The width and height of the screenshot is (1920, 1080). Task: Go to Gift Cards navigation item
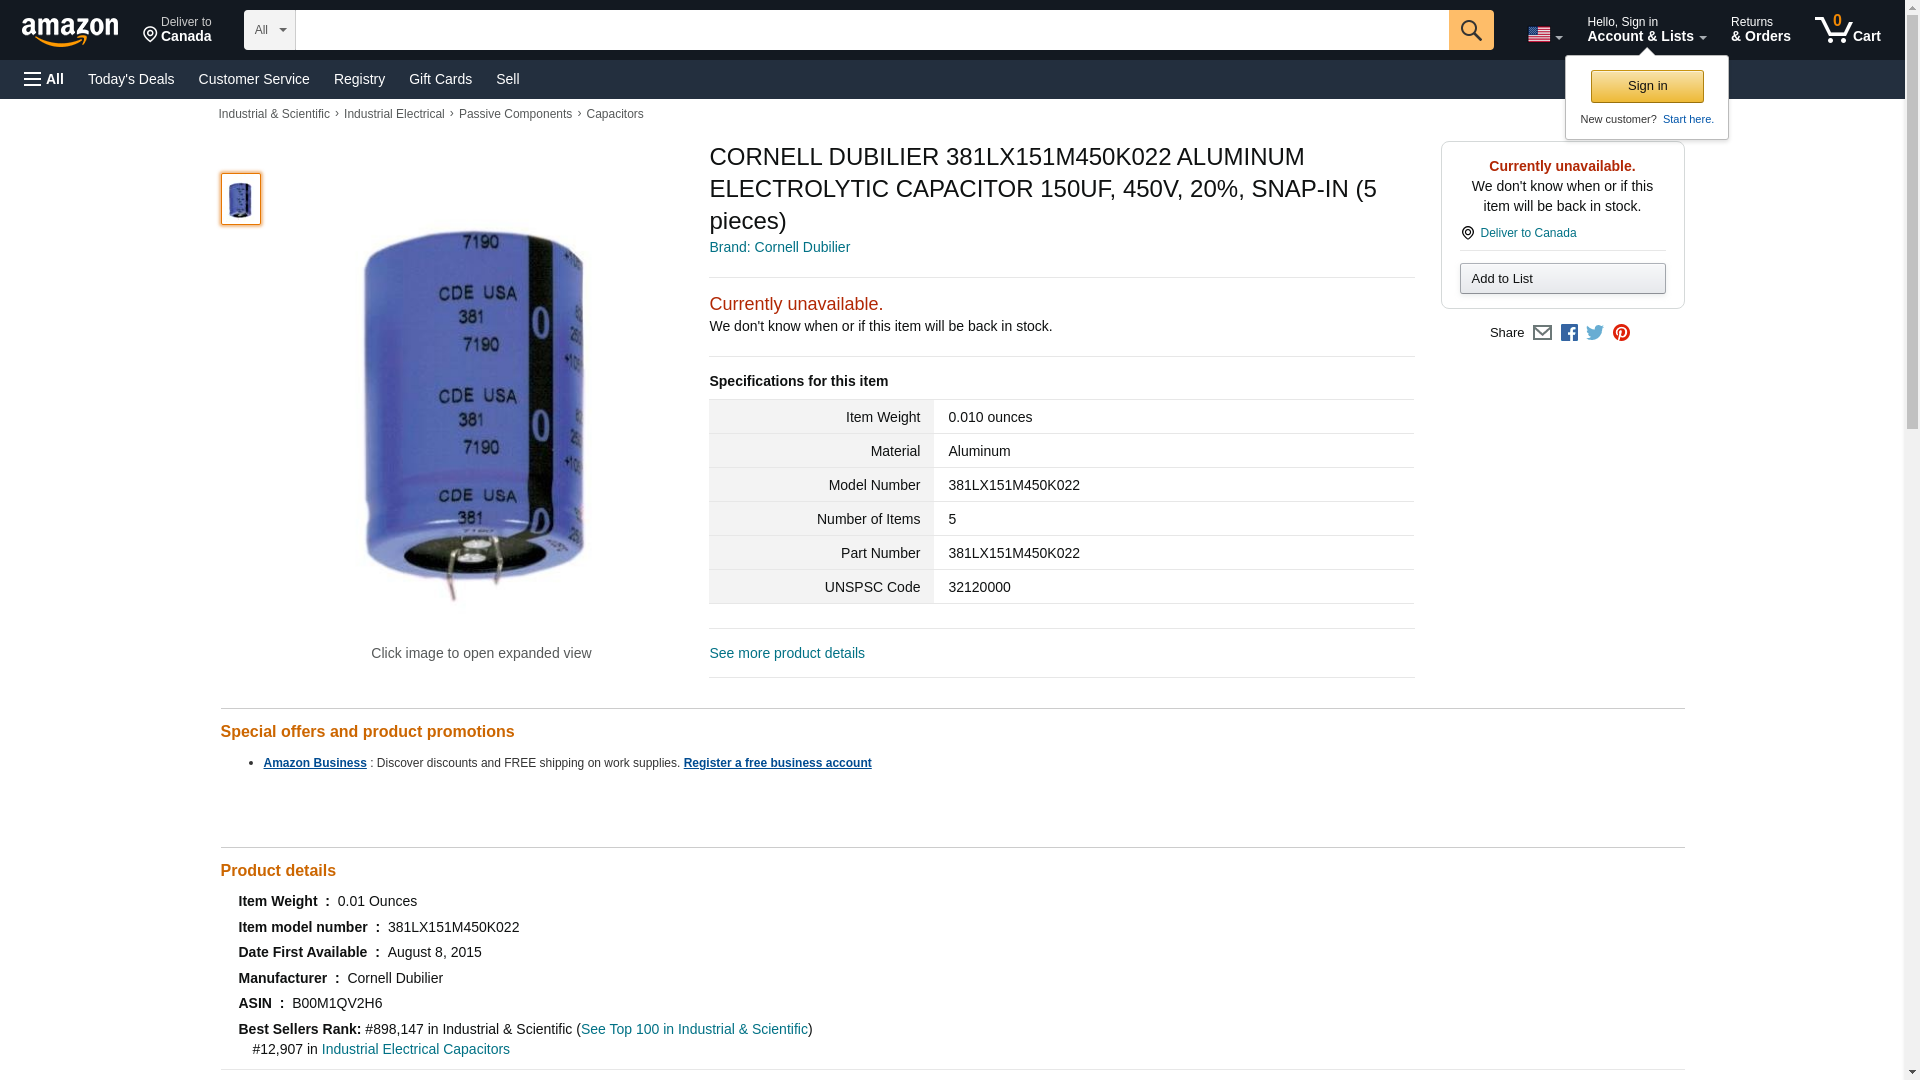440,79
